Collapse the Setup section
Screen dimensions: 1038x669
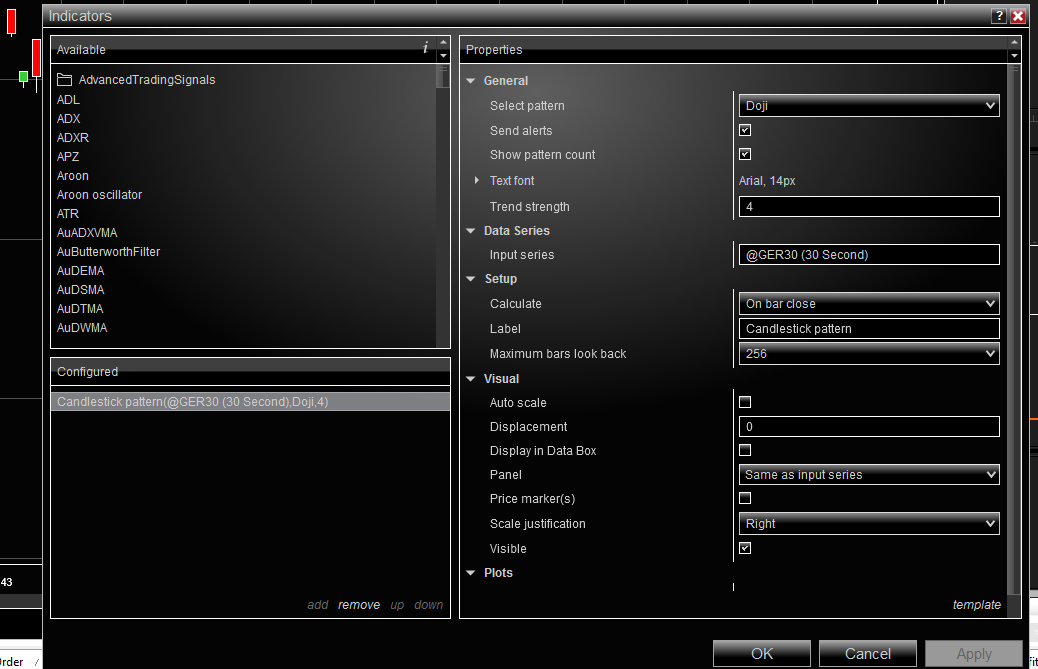[x=471, y=279]
